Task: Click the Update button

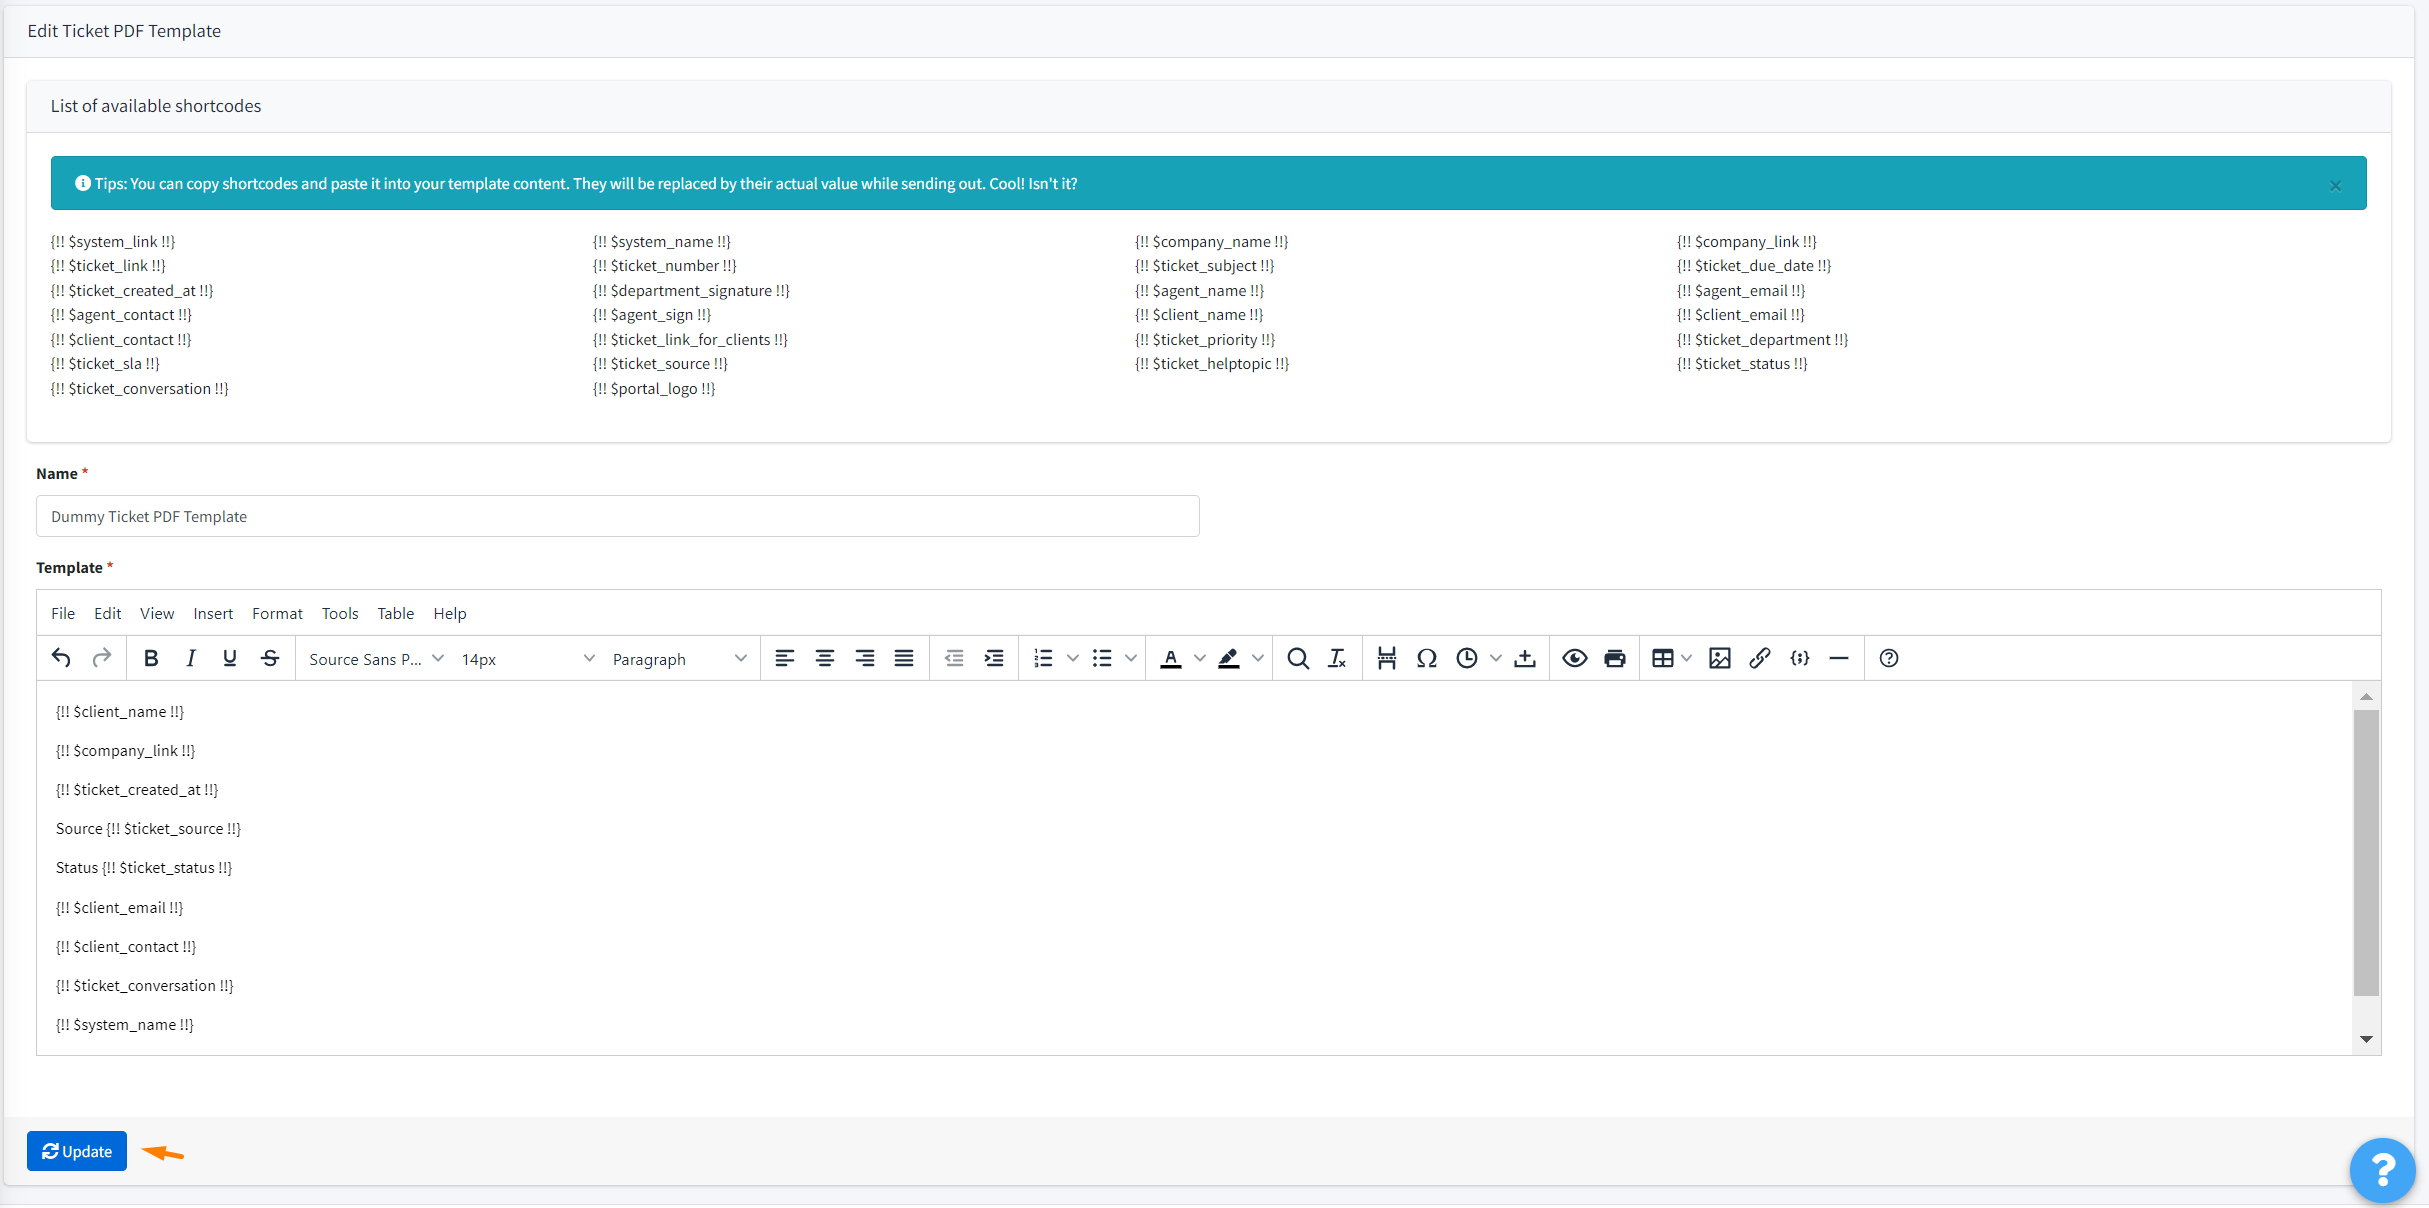Action: [x=77, y=1151]
